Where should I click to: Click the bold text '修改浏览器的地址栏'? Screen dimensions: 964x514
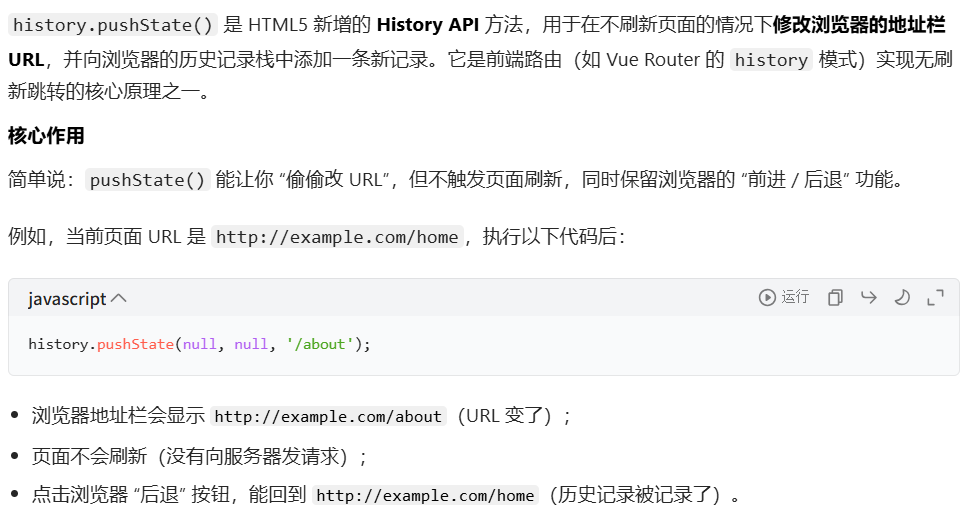(x=859, y=25)
